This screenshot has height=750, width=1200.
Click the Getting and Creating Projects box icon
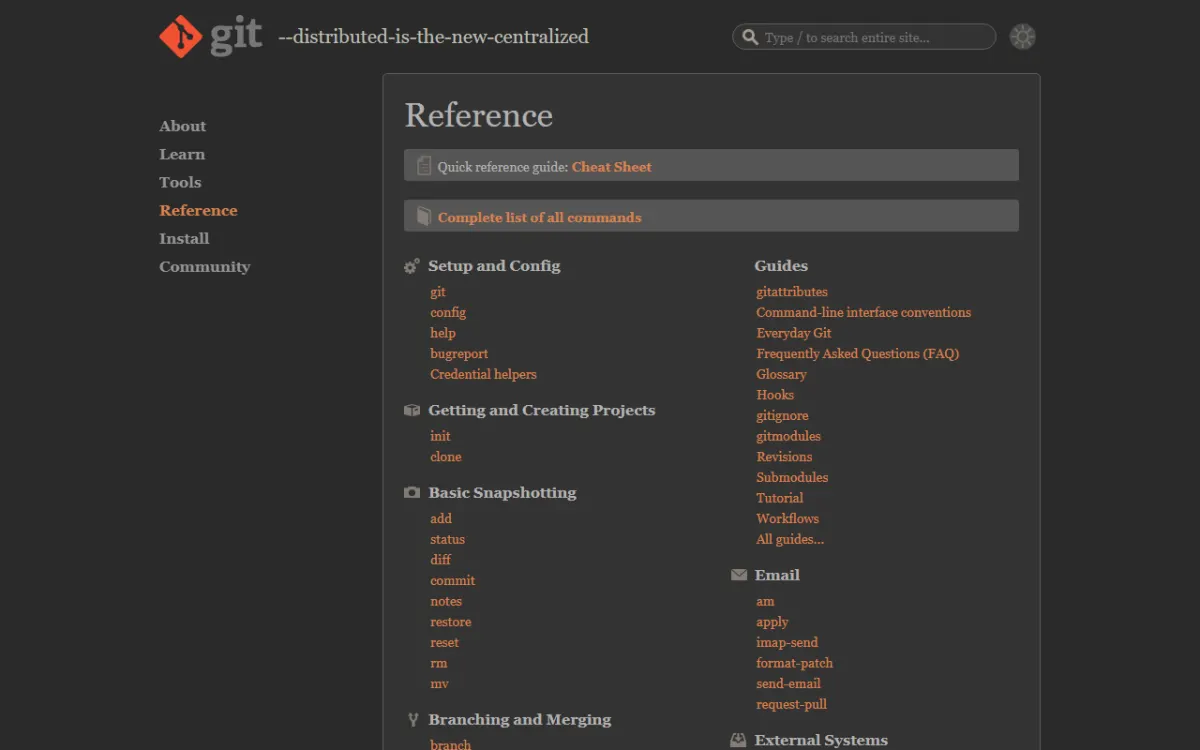412,410
